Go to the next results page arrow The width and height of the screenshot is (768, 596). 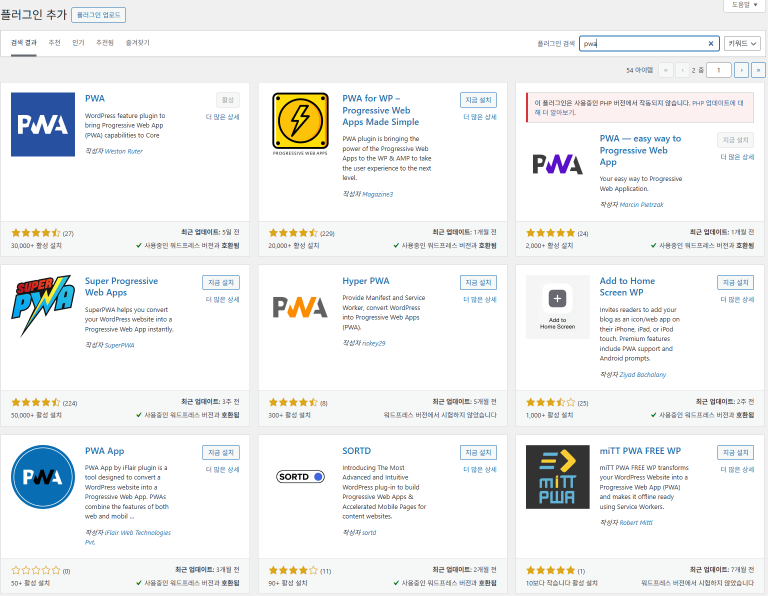point(742,70)
